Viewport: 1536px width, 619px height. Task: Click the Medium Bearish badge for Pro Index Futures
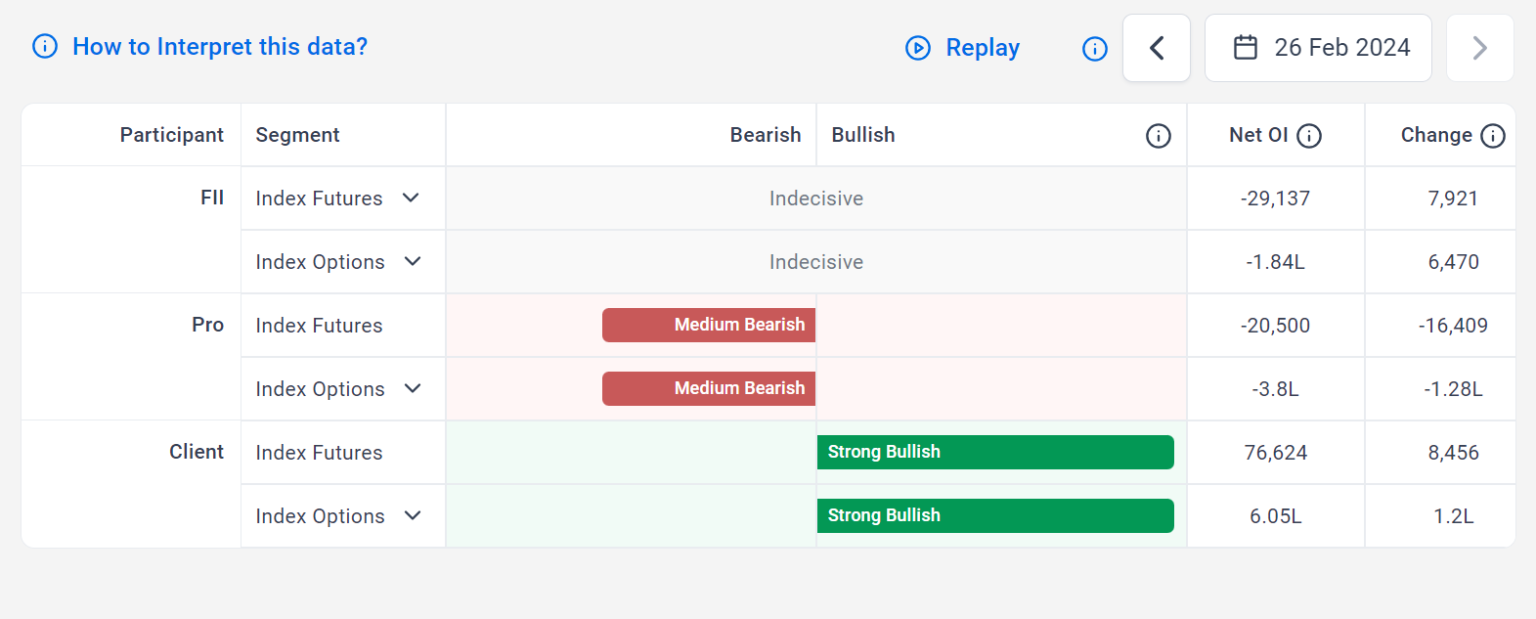(708, 324)
